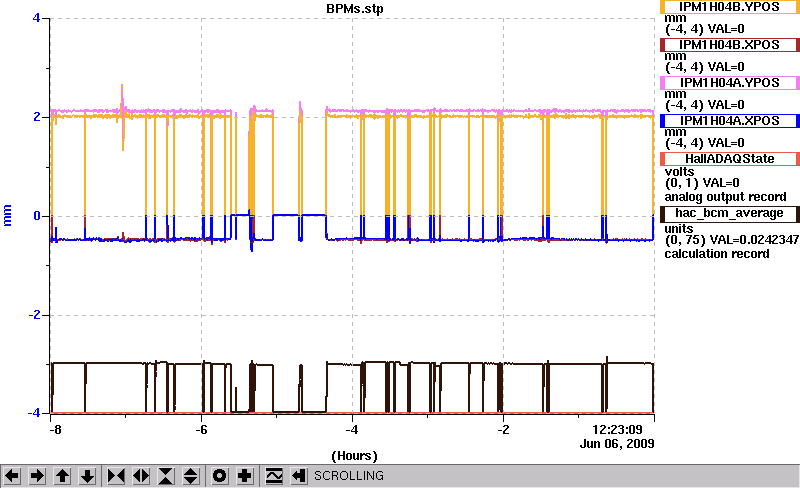Select the HallADAQState curve in the legend
The height and width of the screenshot is (488, 800).
tap(730, 159)
